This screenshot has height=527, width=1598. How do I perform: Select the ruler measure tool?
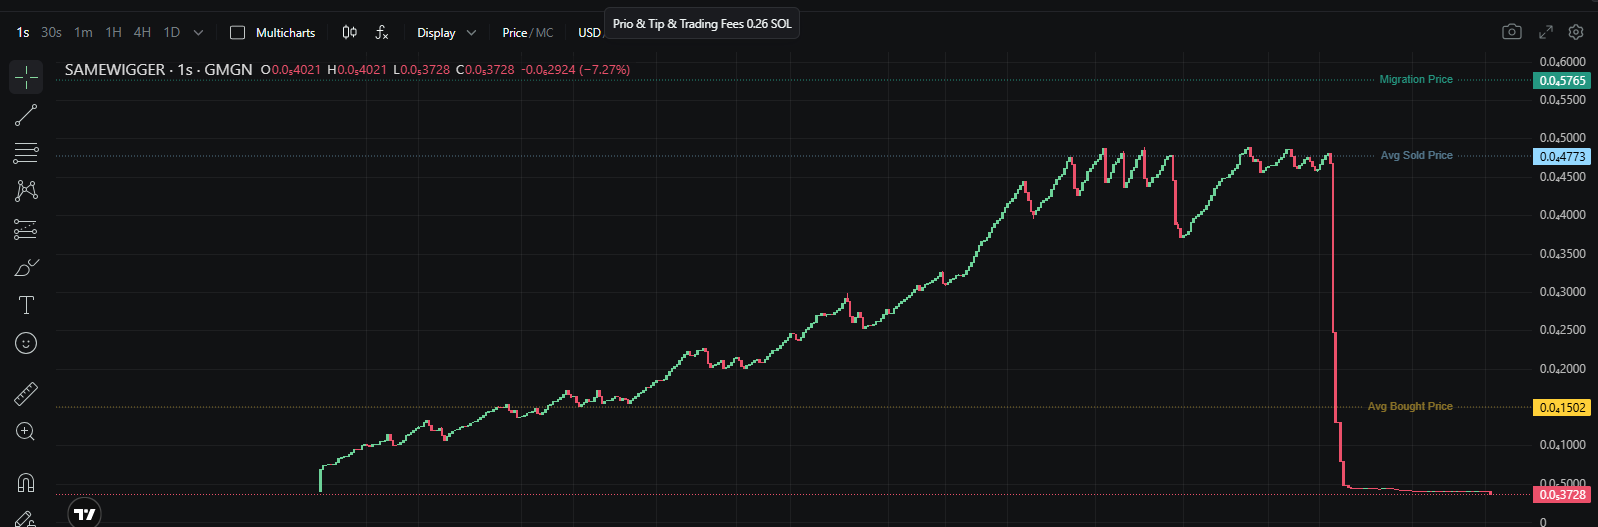pyautogui.click(x=26, y=394)
